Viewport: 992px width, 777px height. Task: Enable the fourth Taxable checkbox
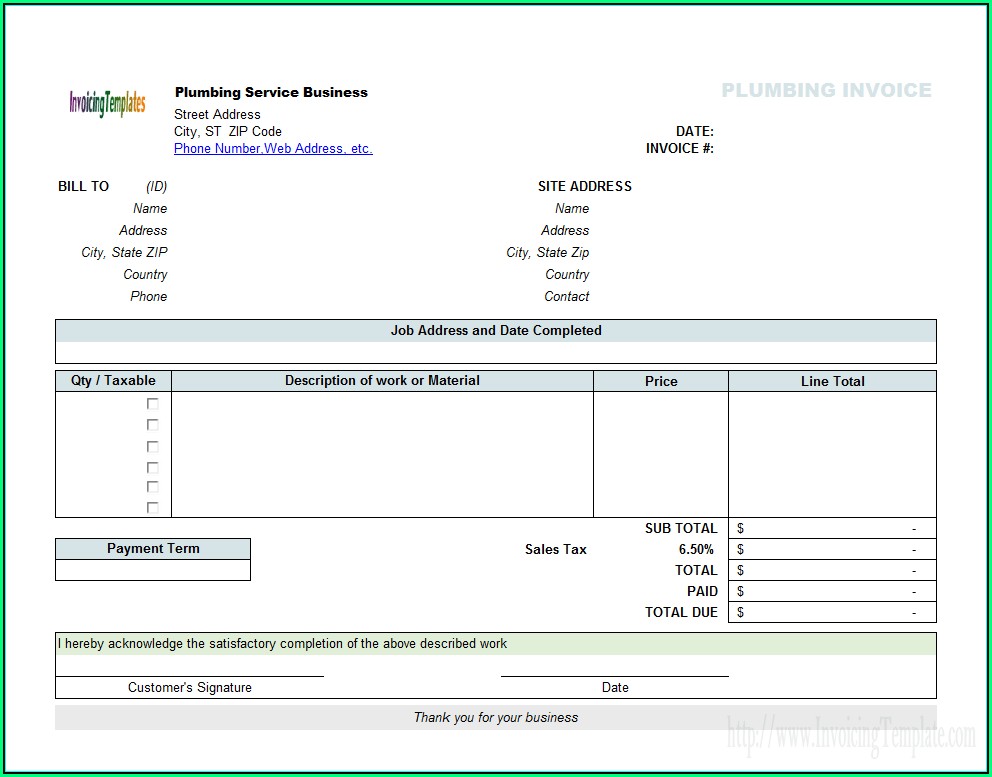click(x=153, y=468)
